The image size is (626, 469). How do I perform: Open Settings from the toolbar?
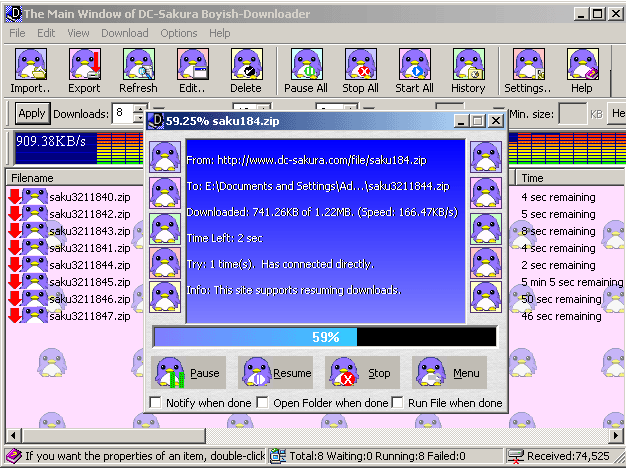pos(529,64)
